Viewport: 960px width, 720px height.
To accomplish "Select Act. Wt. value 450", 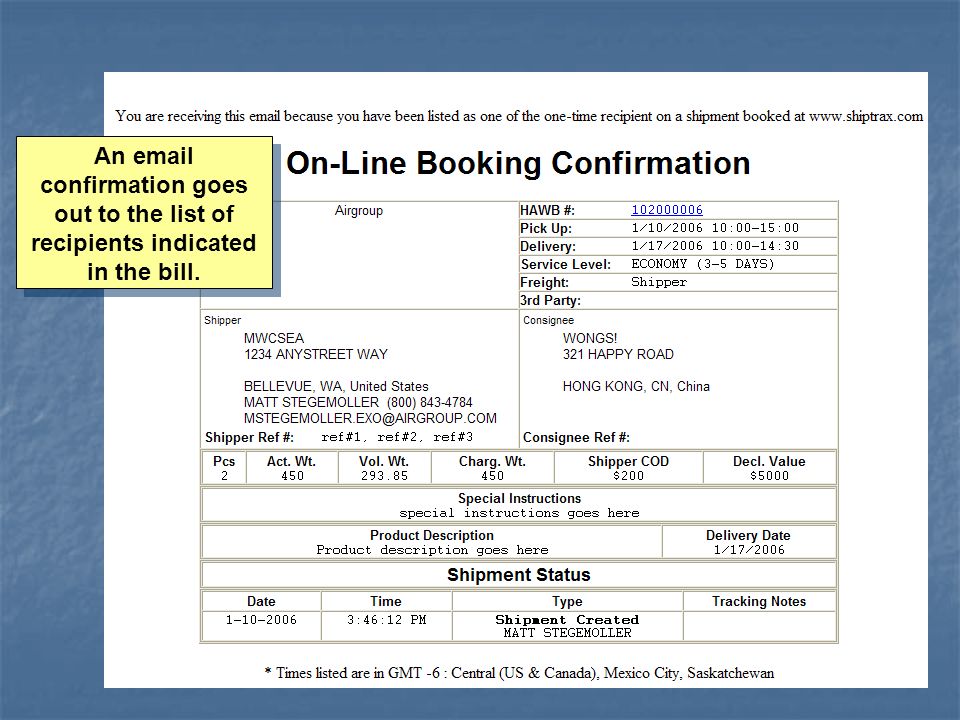I will click(x=292, y=476).
